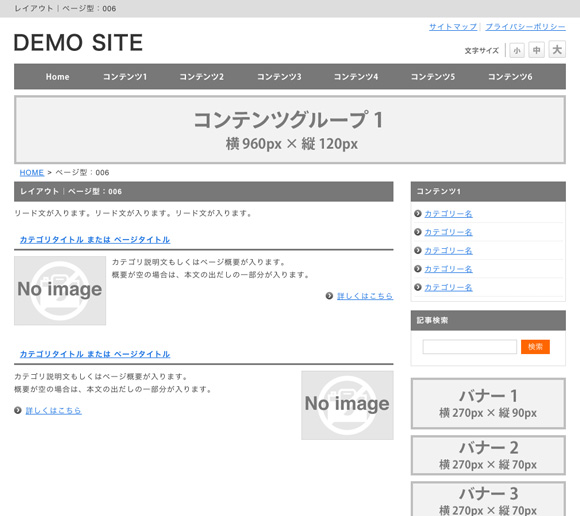The height and width of the screenshot is (516, 580).
Task: Click the orange 検索 button
Action: 535,347
